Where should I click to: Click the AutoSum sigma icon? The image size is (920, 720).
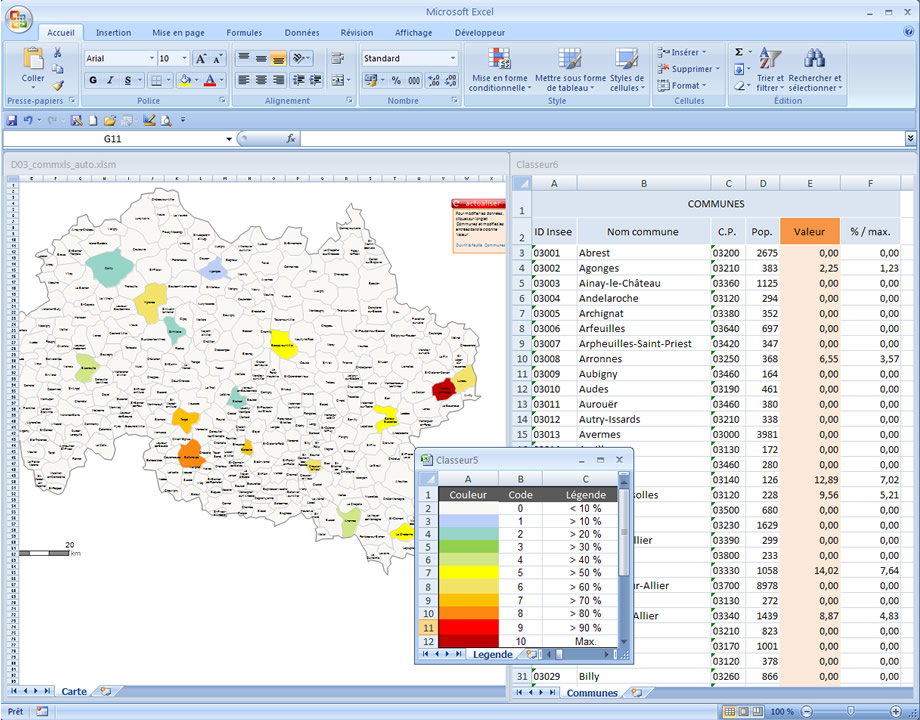click(739, 52)
